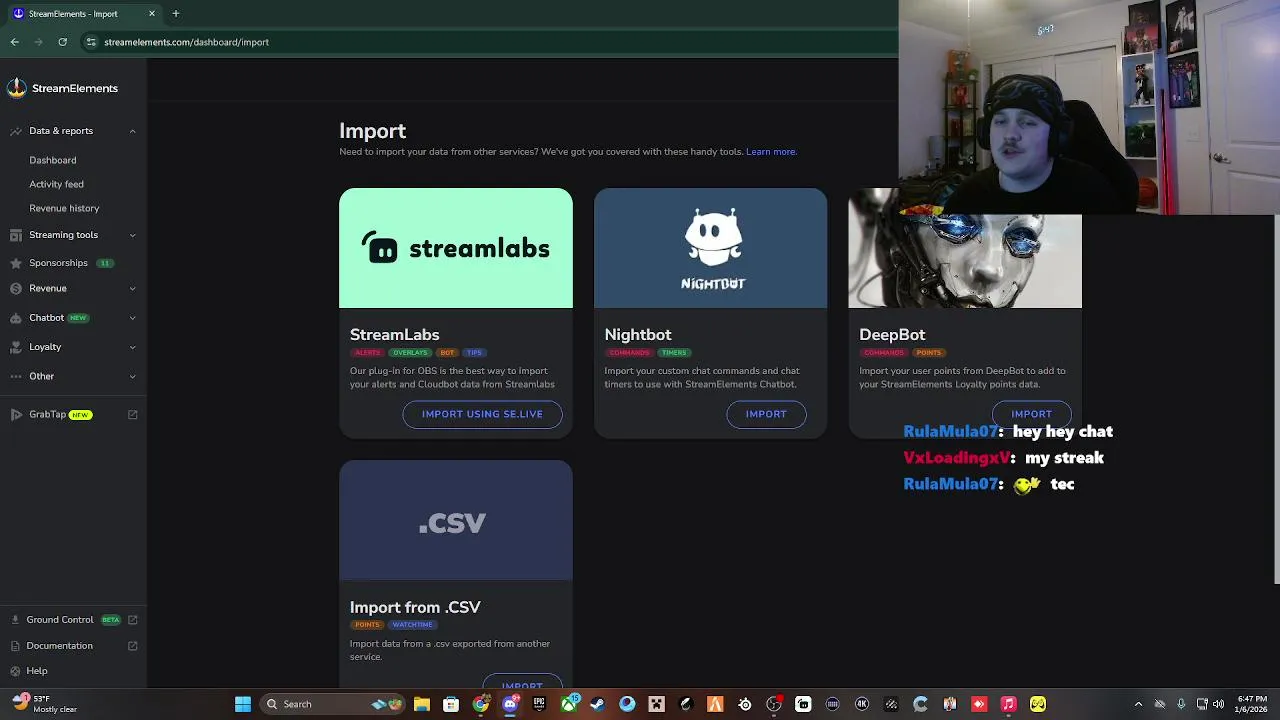This screenshot has width=1280, height=720.
Task: Open Xbox app from taskbar
Action: click(569, 704)
